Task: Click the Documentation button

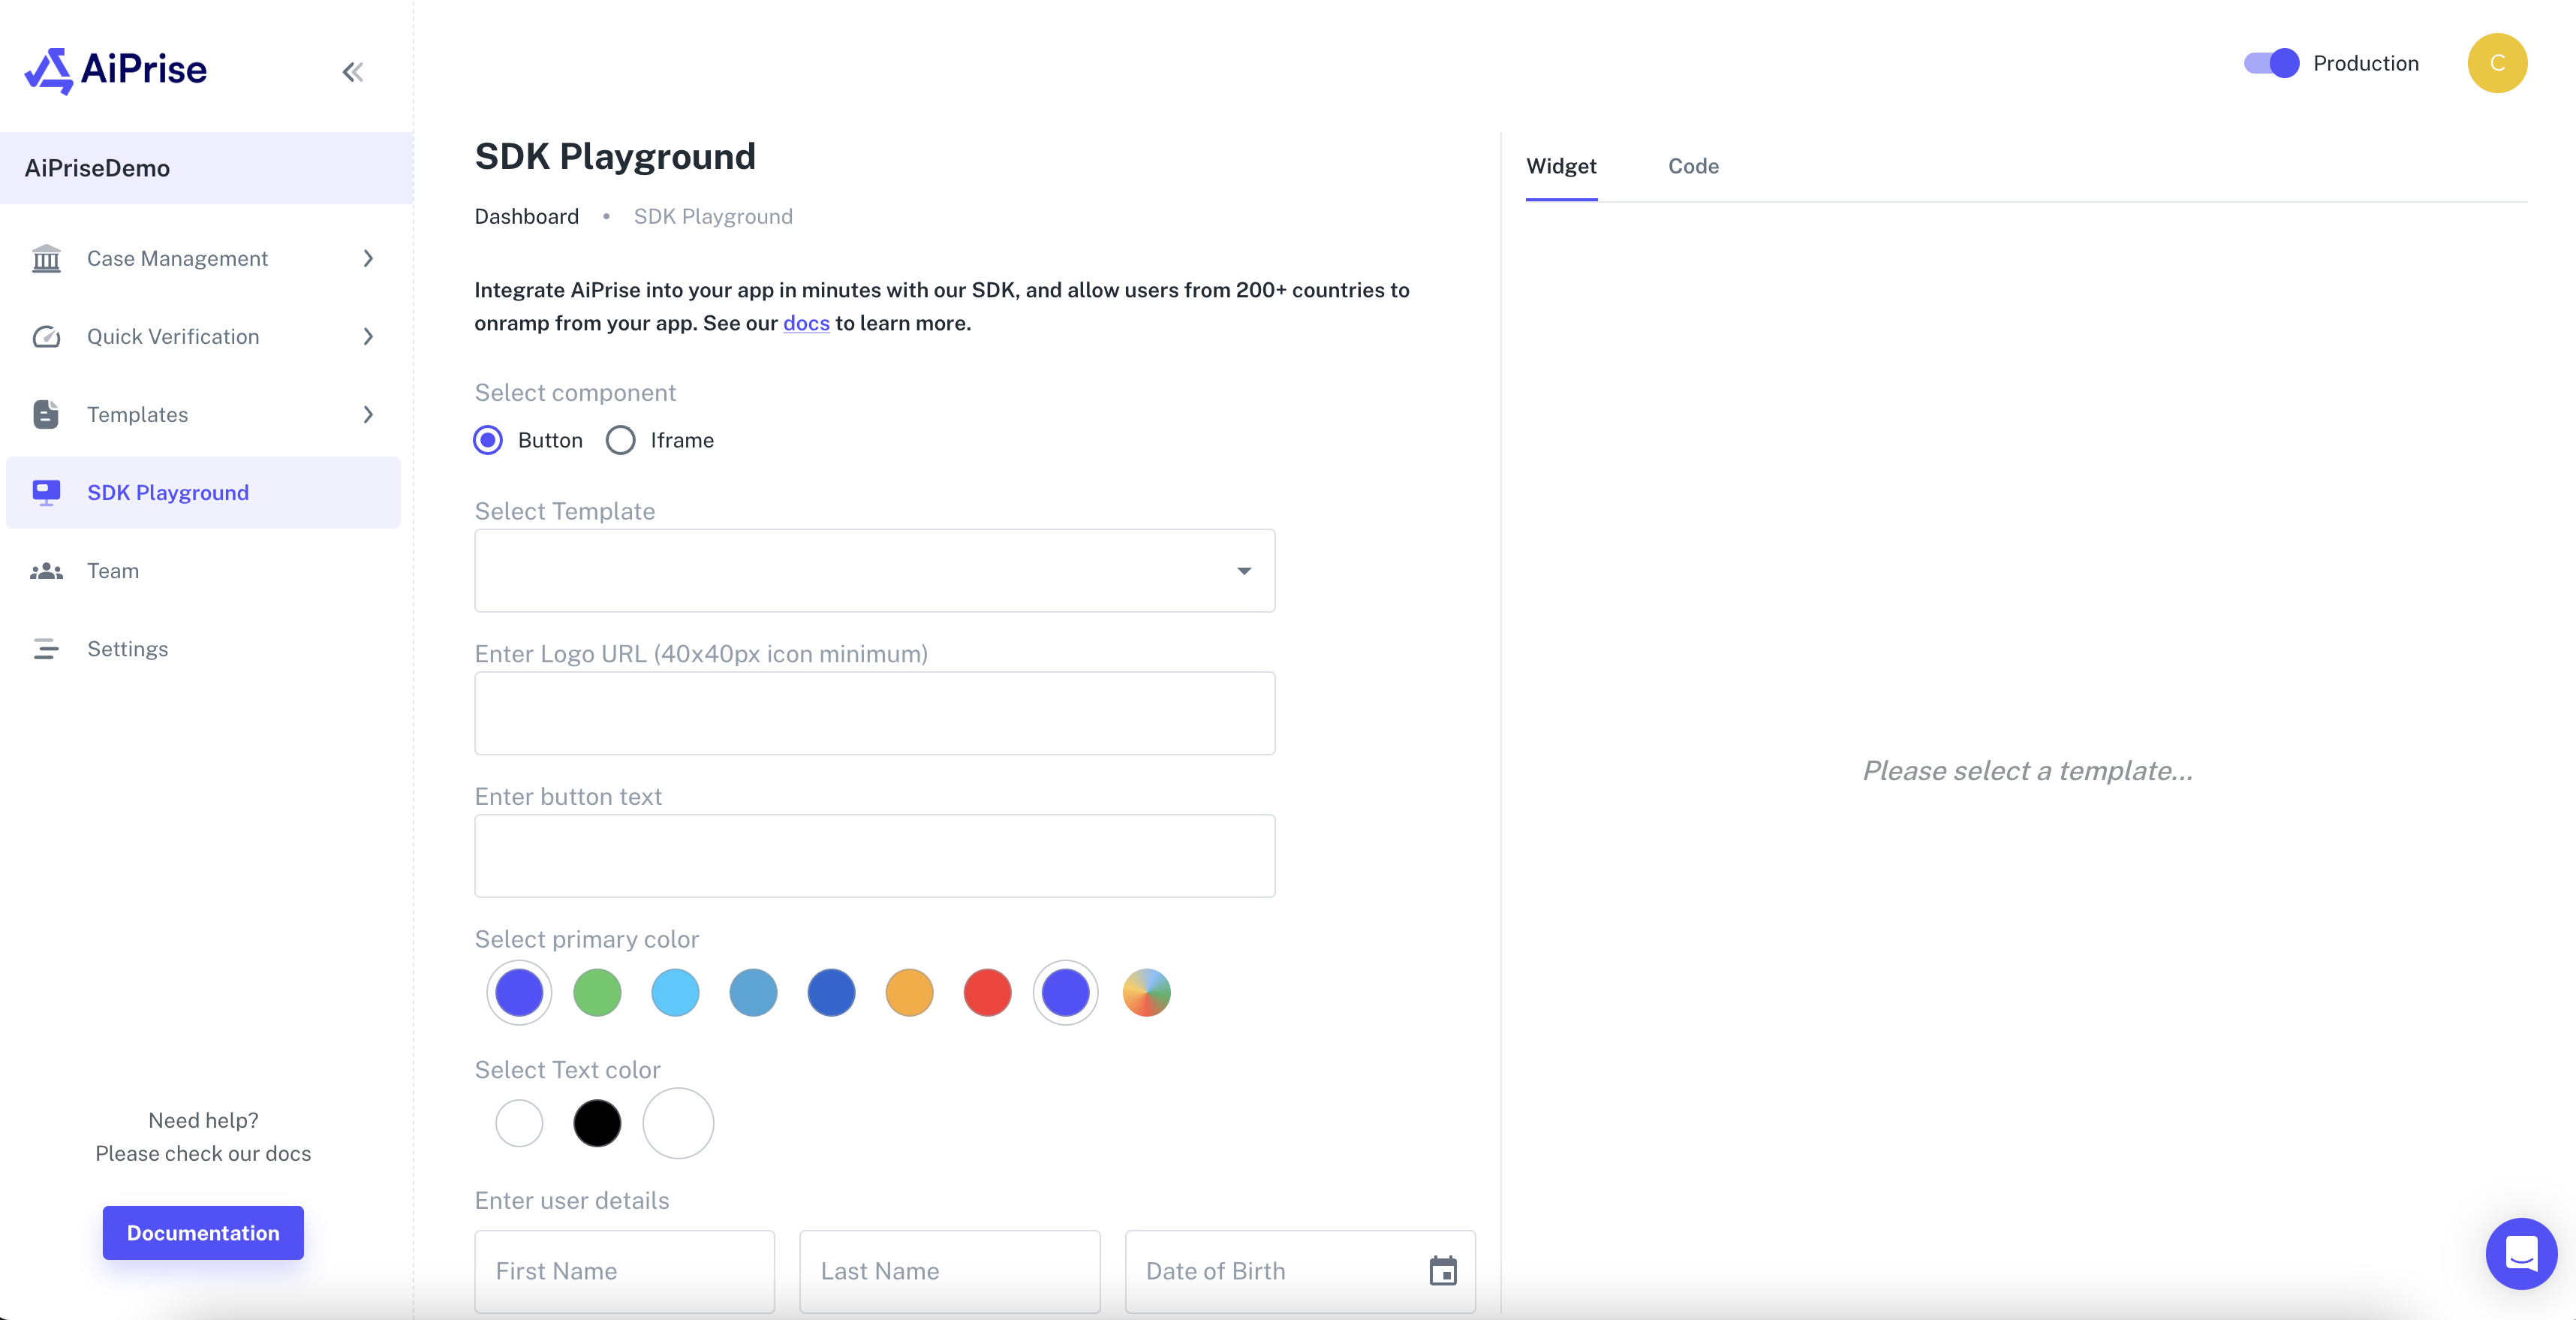Action: pyautogui.click(x=203, y=1233)
